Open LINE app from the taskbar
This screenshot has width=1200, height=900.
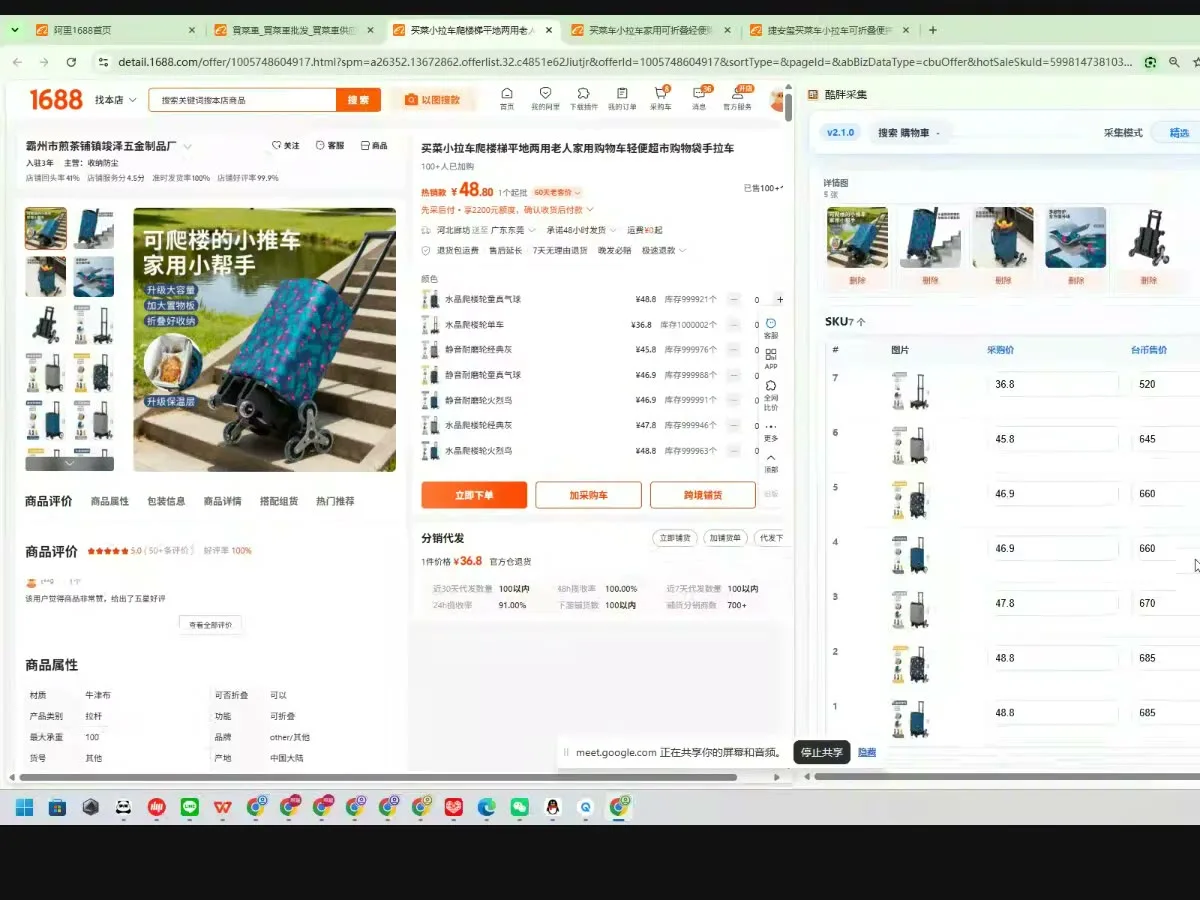tap(189, 807)
